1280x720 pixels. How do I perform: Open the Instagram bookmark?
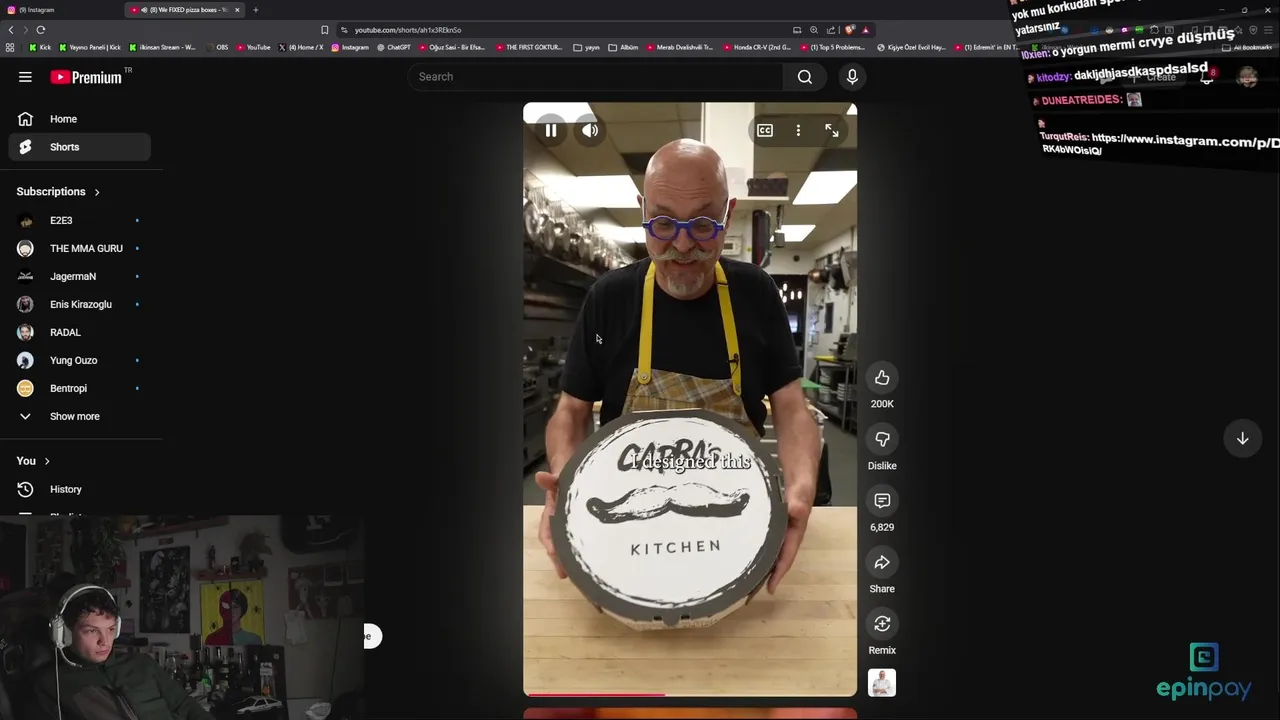(350, 47)
